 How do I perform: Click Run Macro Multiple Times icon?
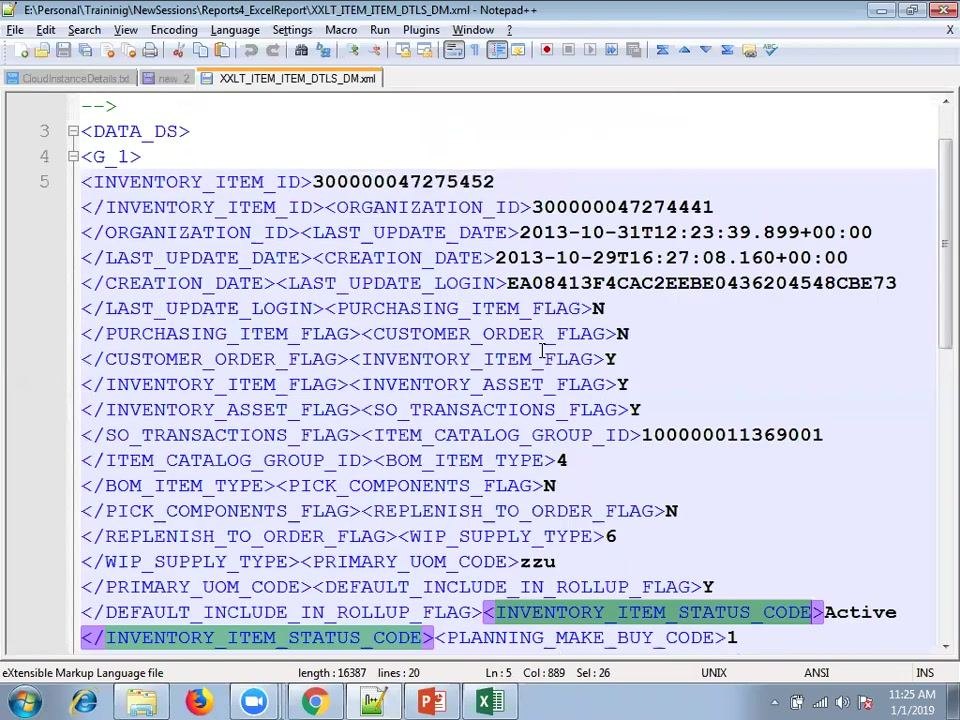(611, 50)
